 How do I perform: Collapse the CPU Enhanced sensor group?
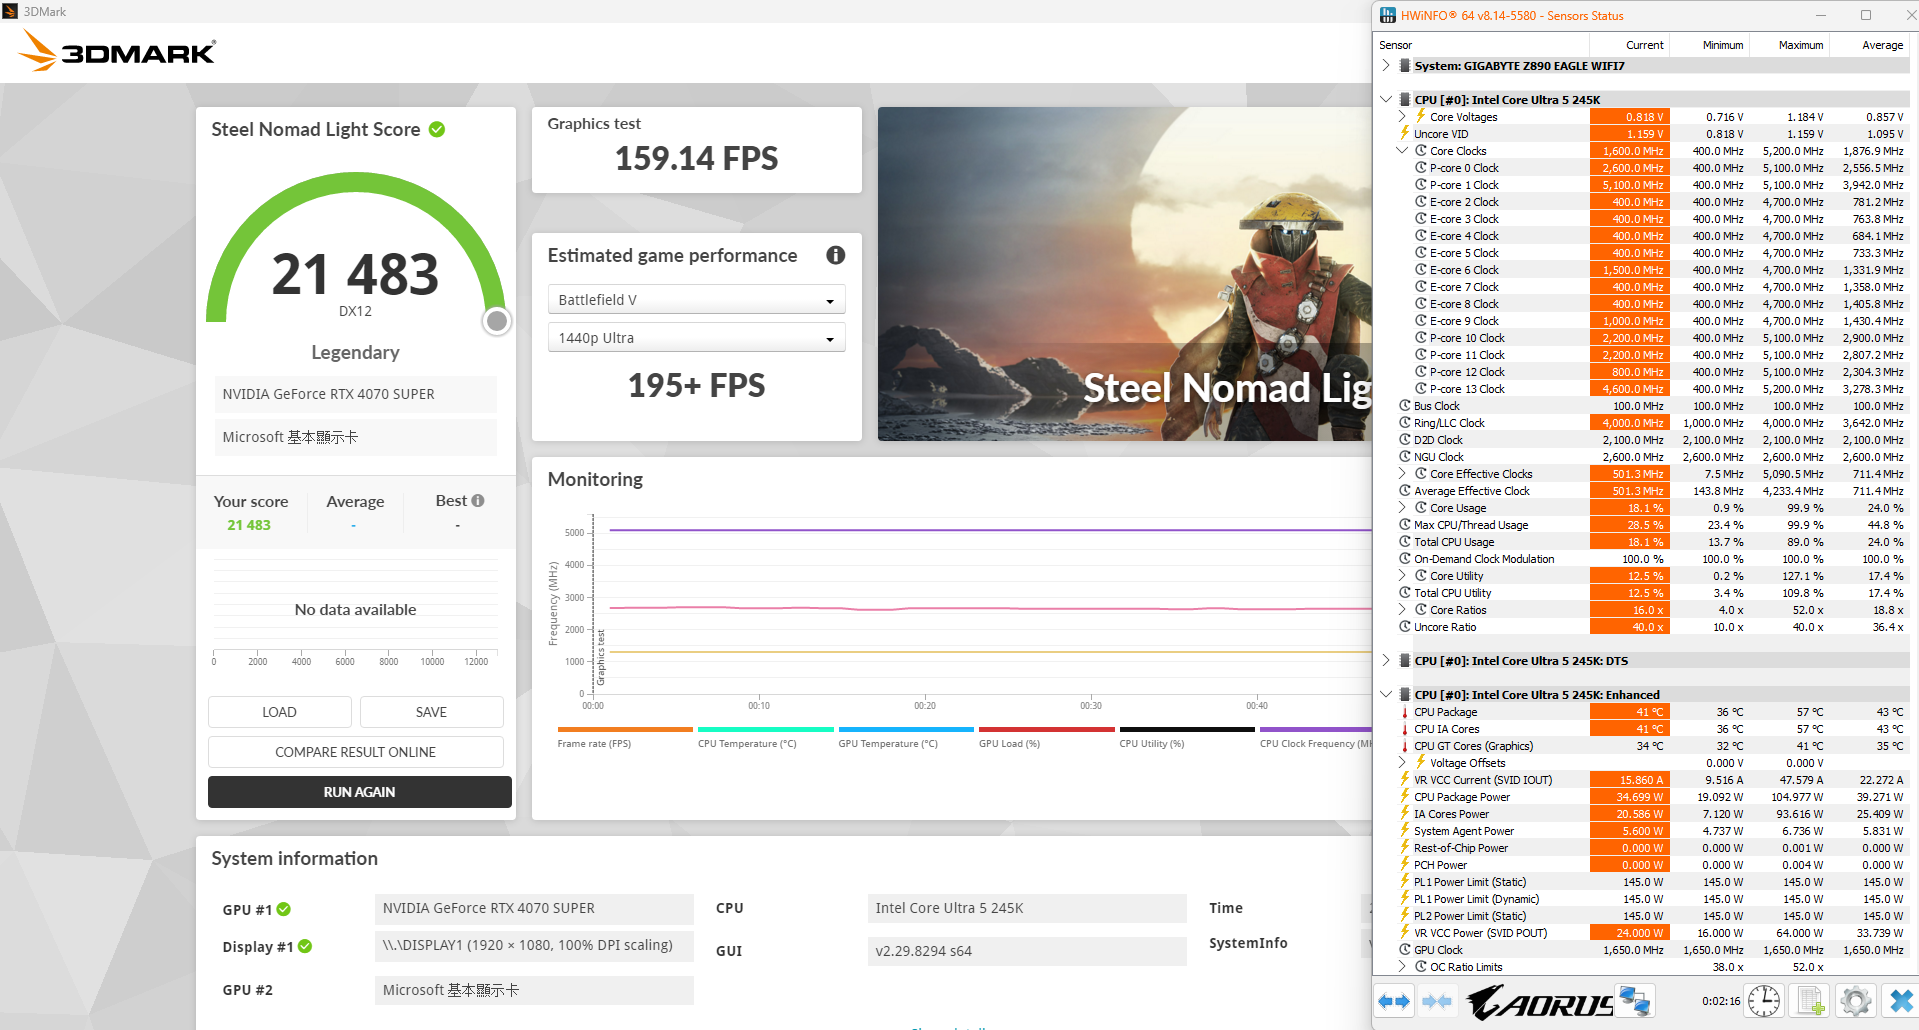coord(1386,695)
